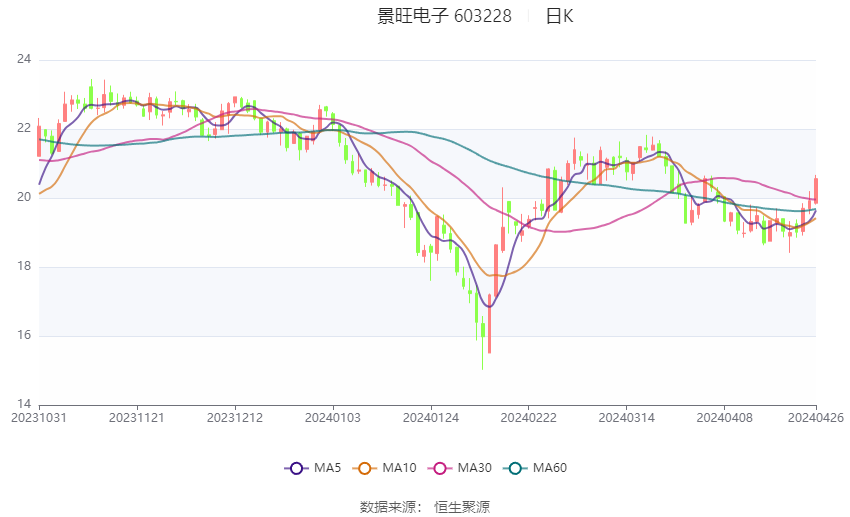Select the 日K chart type label
The image size is (850, 517).
[x=559, y=16]
